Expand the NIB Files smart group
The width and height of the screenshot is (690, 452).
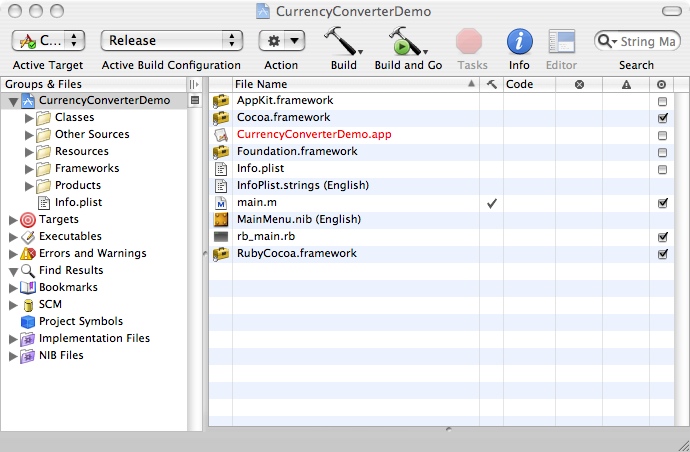coord(13,356)
